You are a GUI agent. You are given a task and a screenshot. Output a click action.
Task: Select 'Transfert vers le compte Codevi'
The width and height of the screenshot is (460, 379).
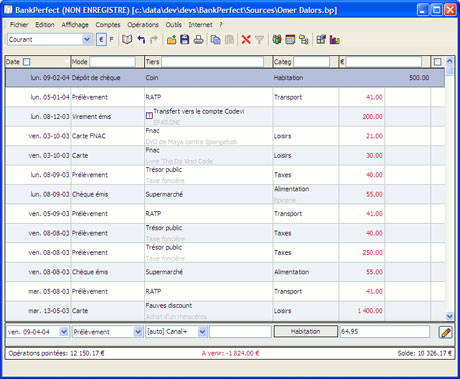pos(199,111)
